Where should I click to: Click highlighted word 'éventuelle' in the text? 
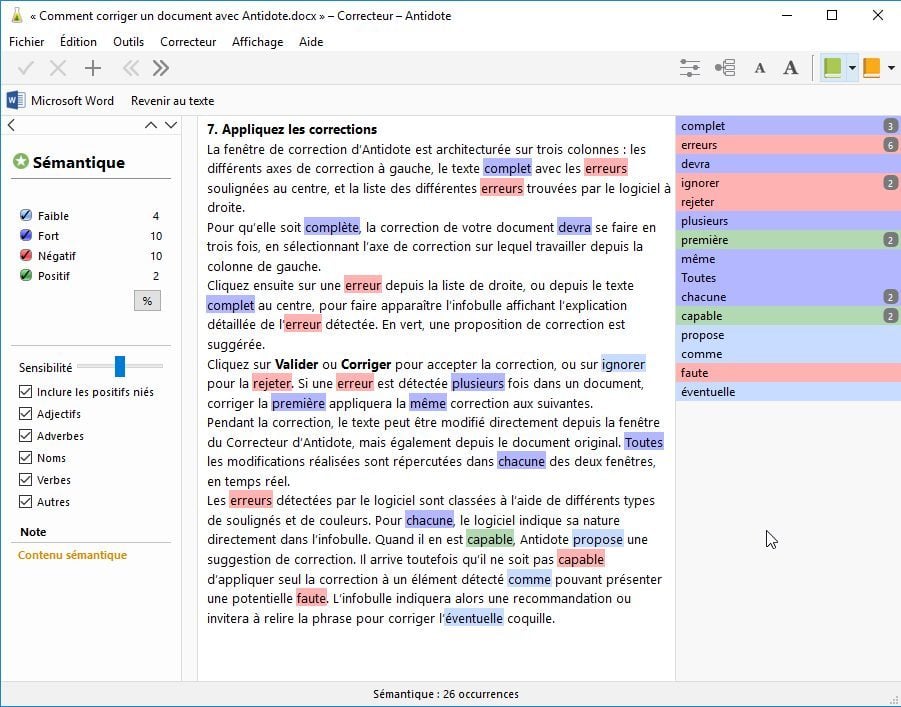tap(474, 618)
